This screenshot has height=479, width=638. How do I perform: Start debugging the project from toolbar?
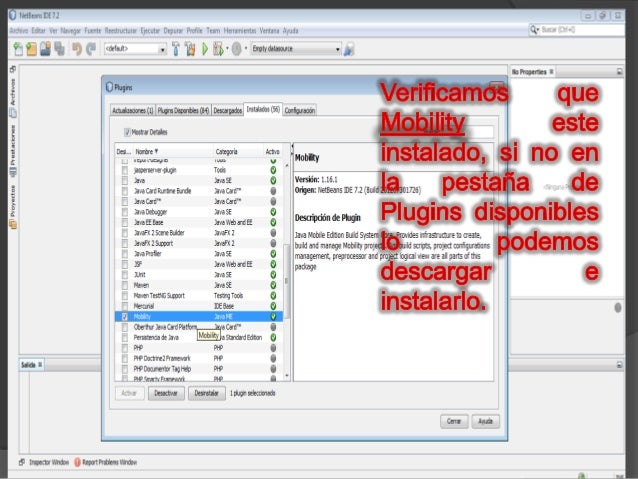click(218, 49)
